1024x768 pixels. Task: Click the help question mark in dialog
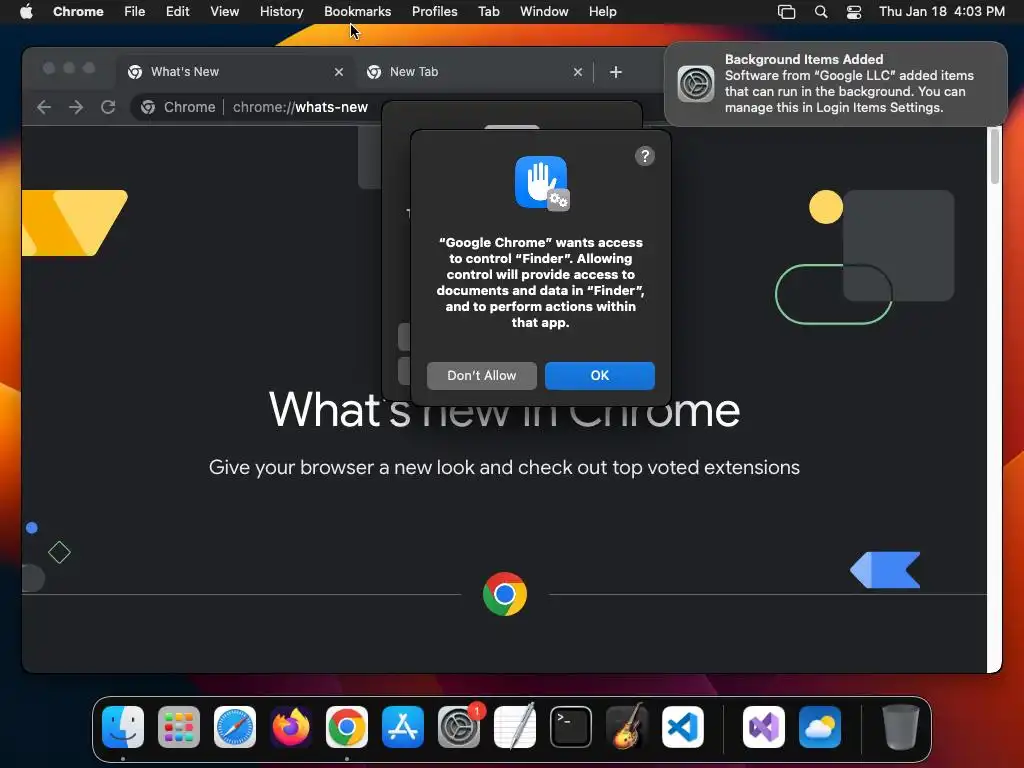[645, 156]
